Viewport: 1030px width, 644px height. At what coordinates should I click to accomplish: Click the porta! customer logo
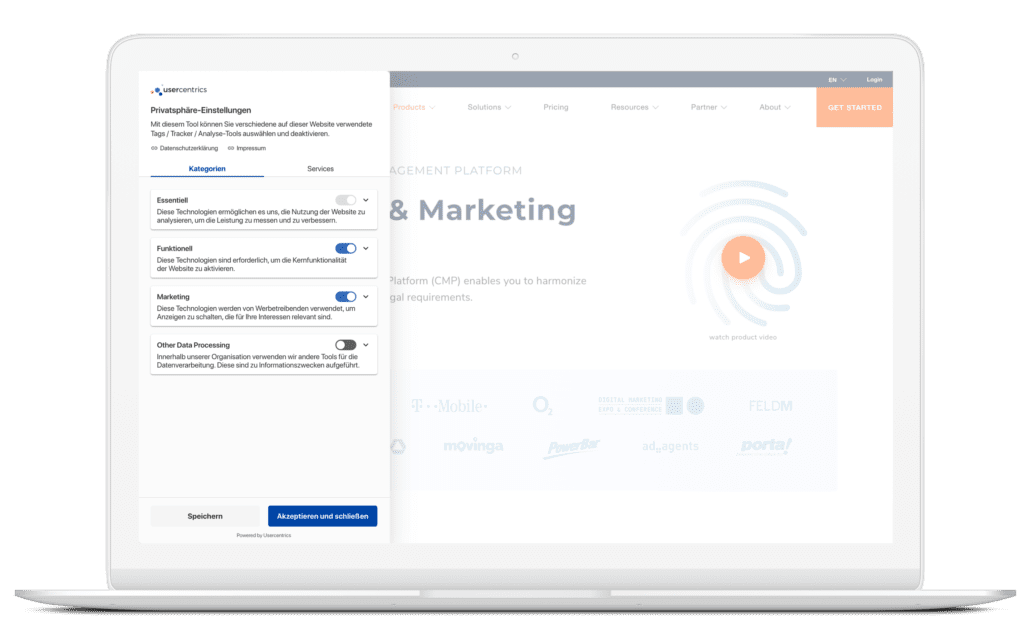click(766, 446)
